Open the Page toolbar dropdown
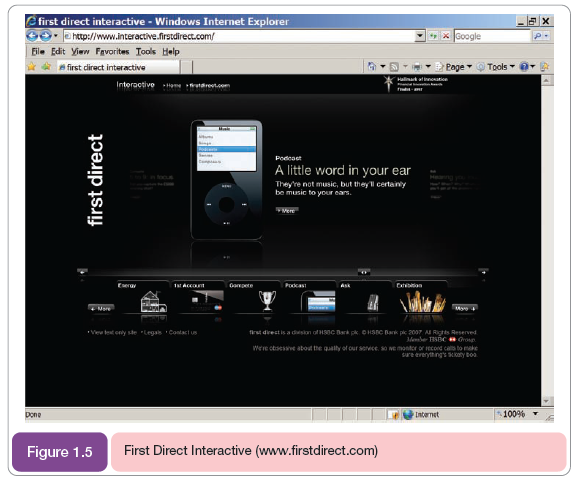 (454, 67)
